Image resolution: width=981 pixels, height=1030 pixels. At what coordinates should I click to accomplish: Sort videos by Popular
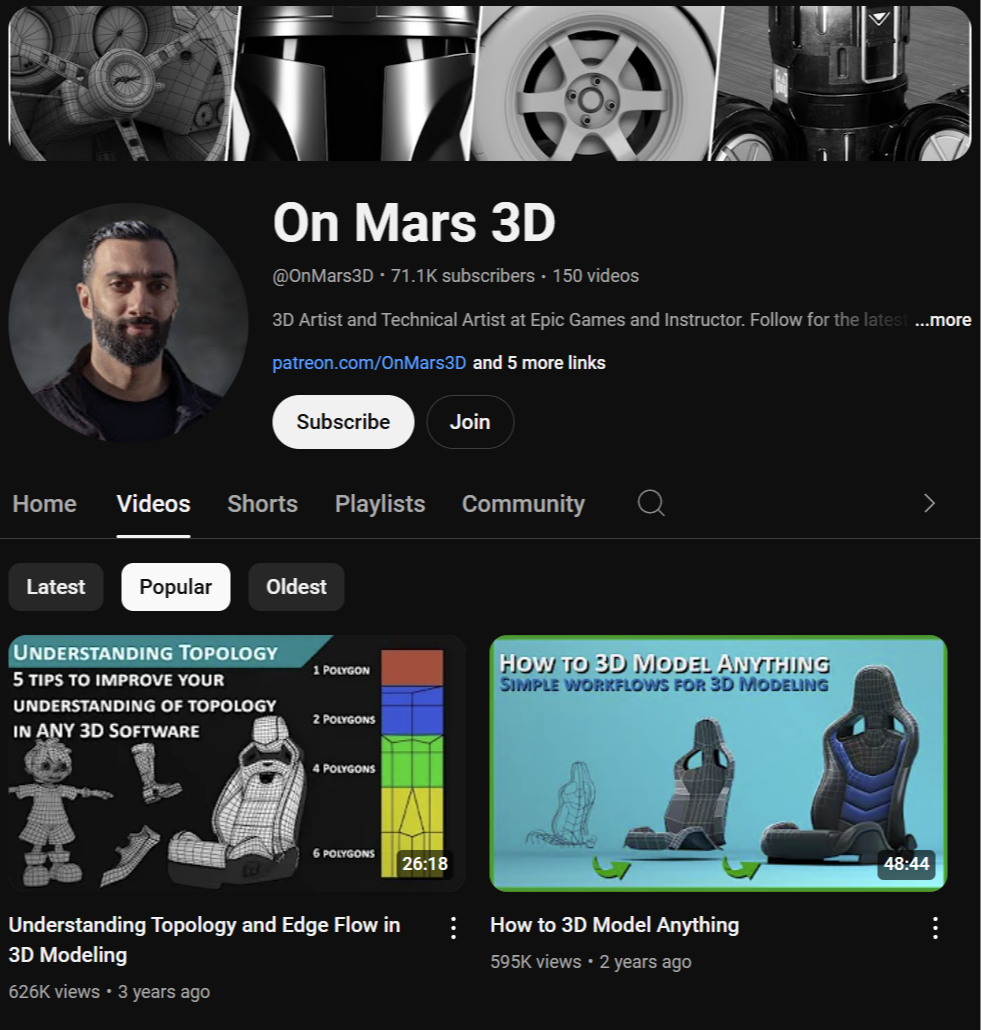click(175, 587)
